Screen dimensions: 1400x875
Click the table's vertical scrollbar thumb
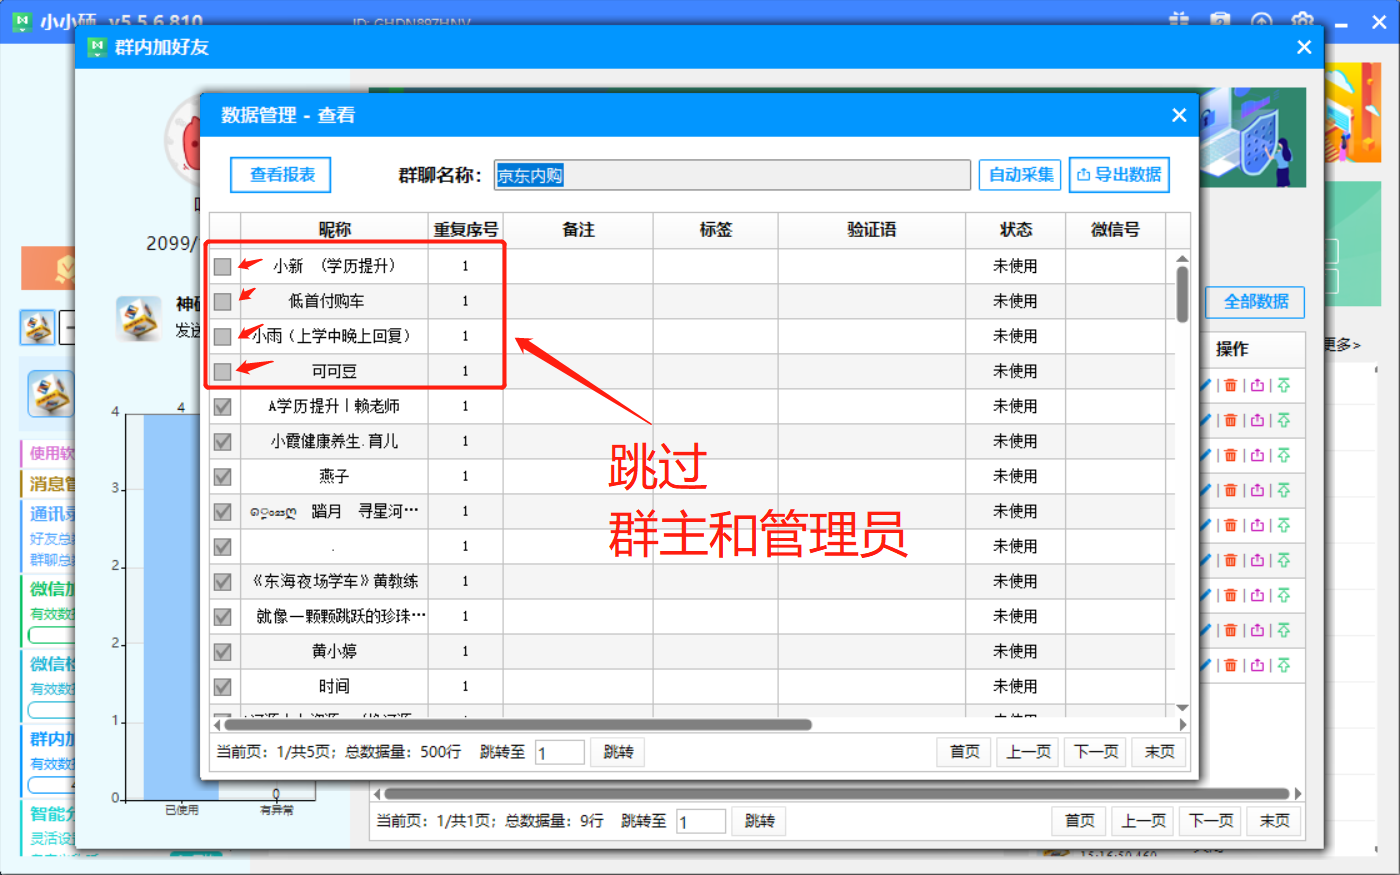coord(1182,294)
